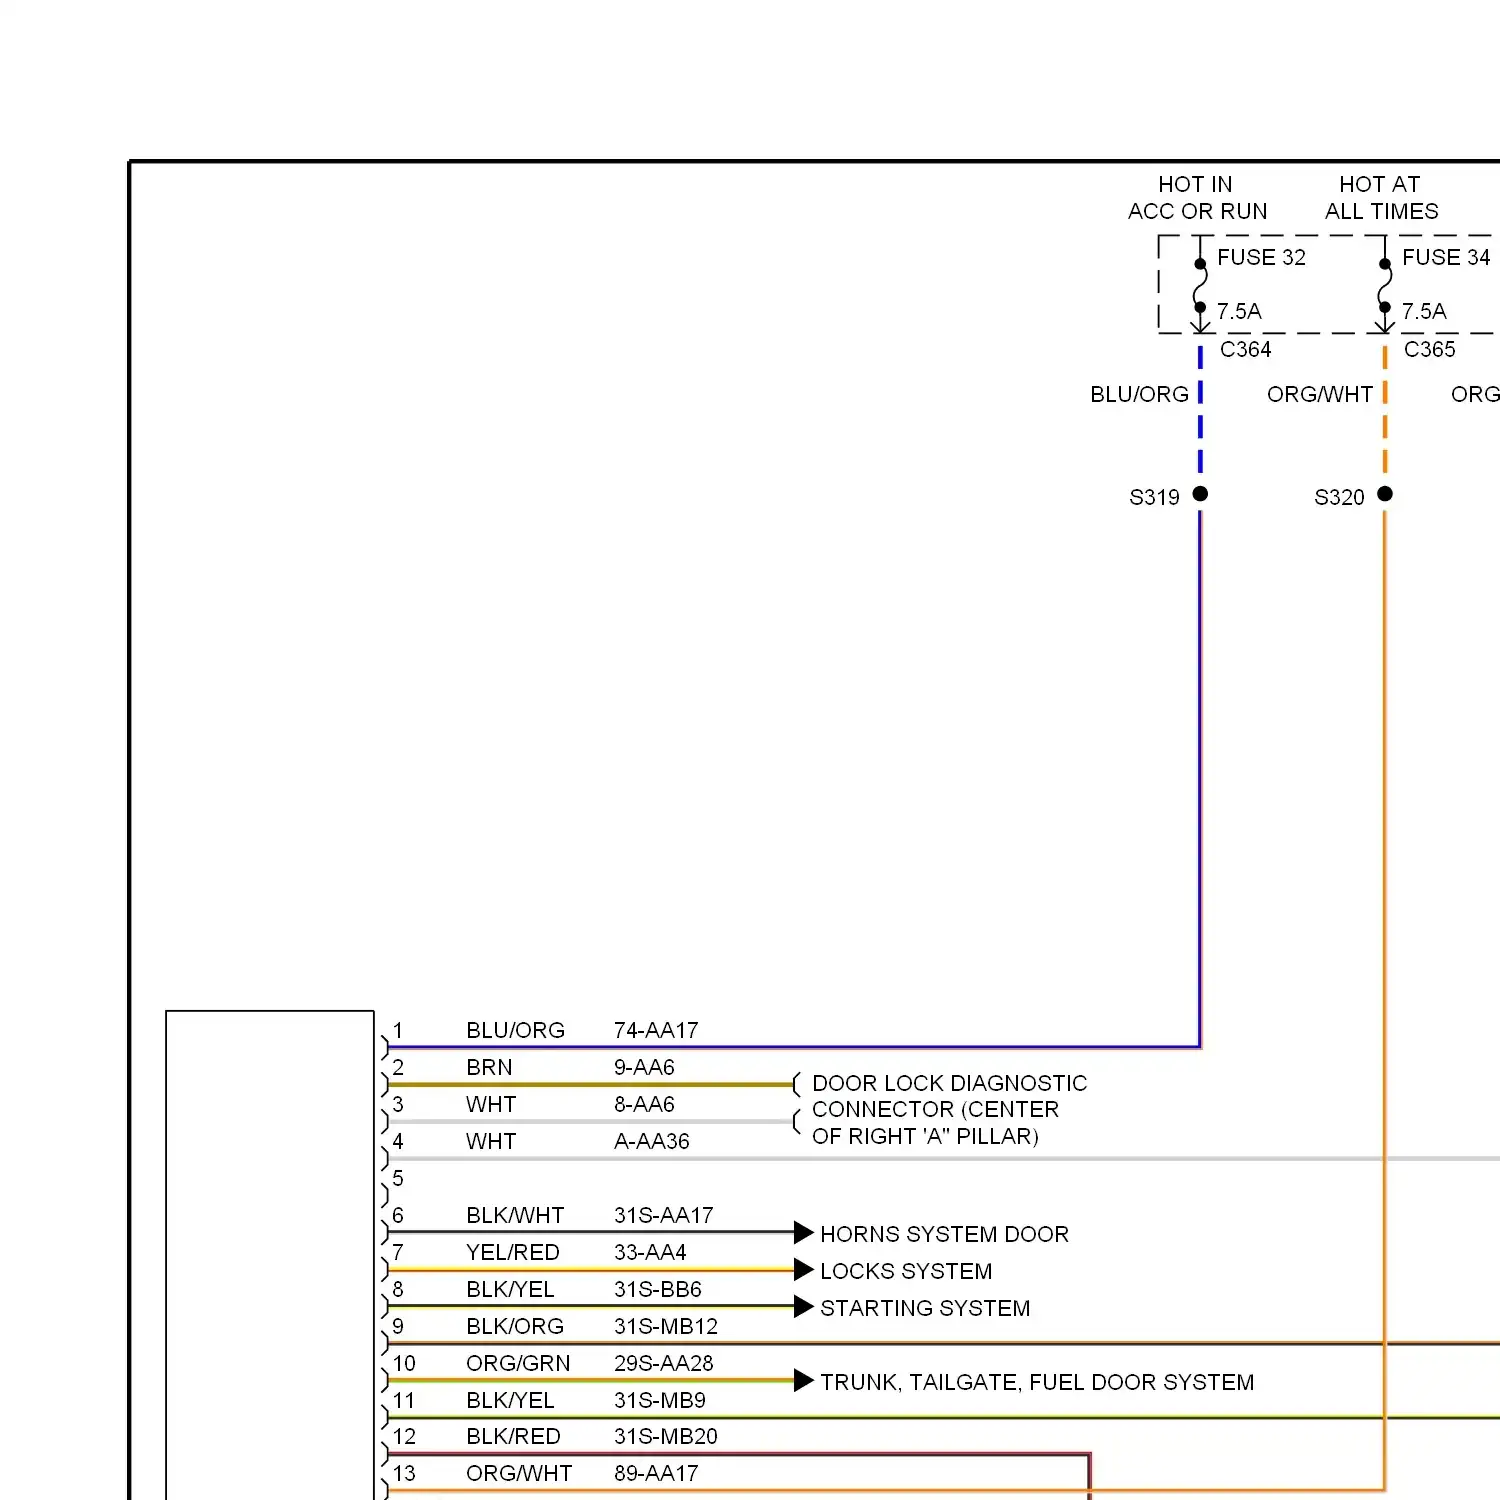This screenshot has width=1500, height=1500.
Task: Click the 'HOT IN ACC OR RUN' label
Action: [x=1197, y=198]
